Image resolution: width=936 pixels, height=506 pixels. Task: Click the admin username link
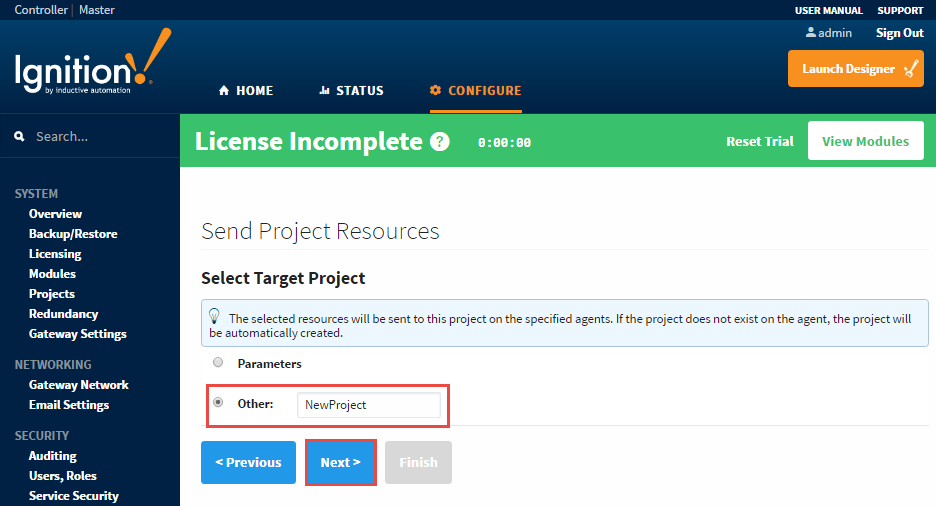[x=835, y=33]
